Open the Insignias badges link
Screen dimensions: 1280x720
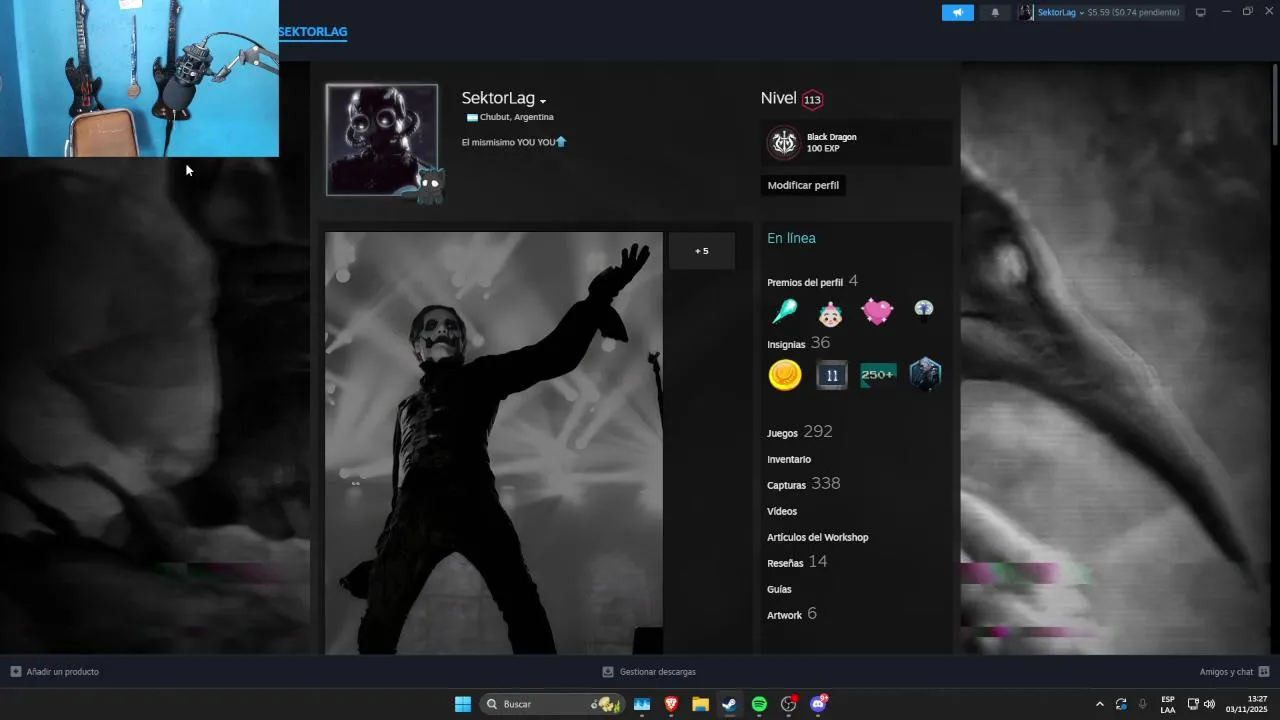pyautogui.click(x=786, y=344)
